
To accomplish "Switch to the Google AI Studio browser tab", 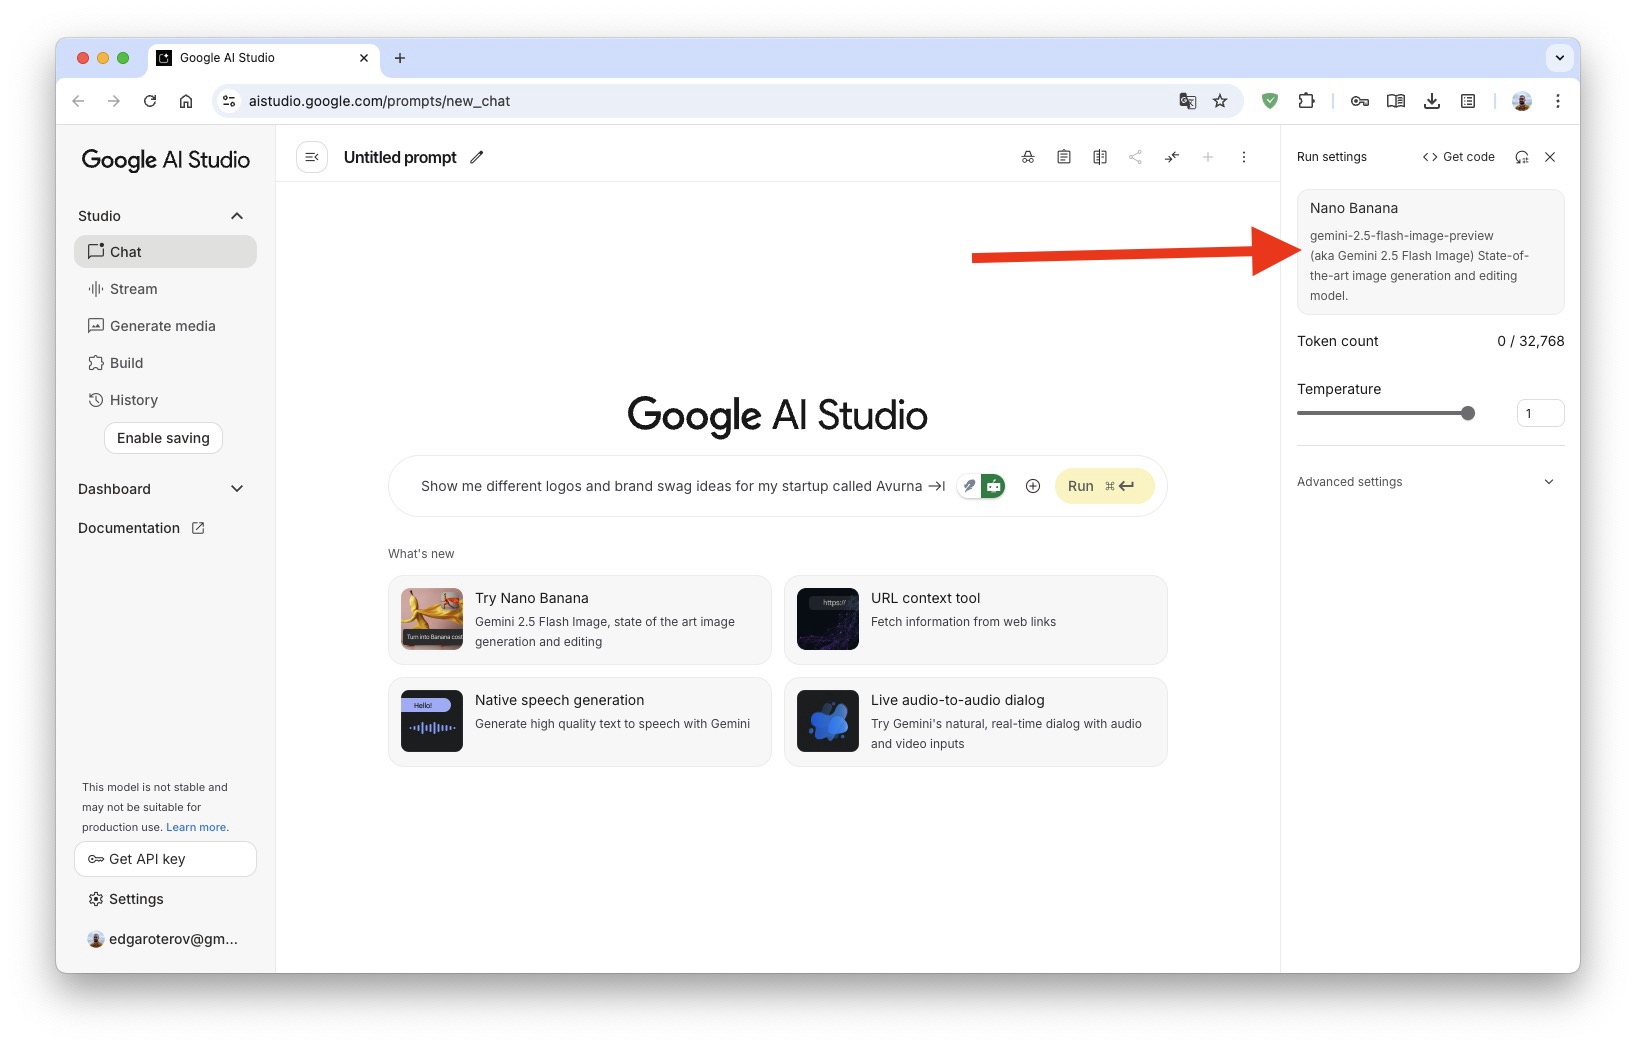I will click(265, 58).
